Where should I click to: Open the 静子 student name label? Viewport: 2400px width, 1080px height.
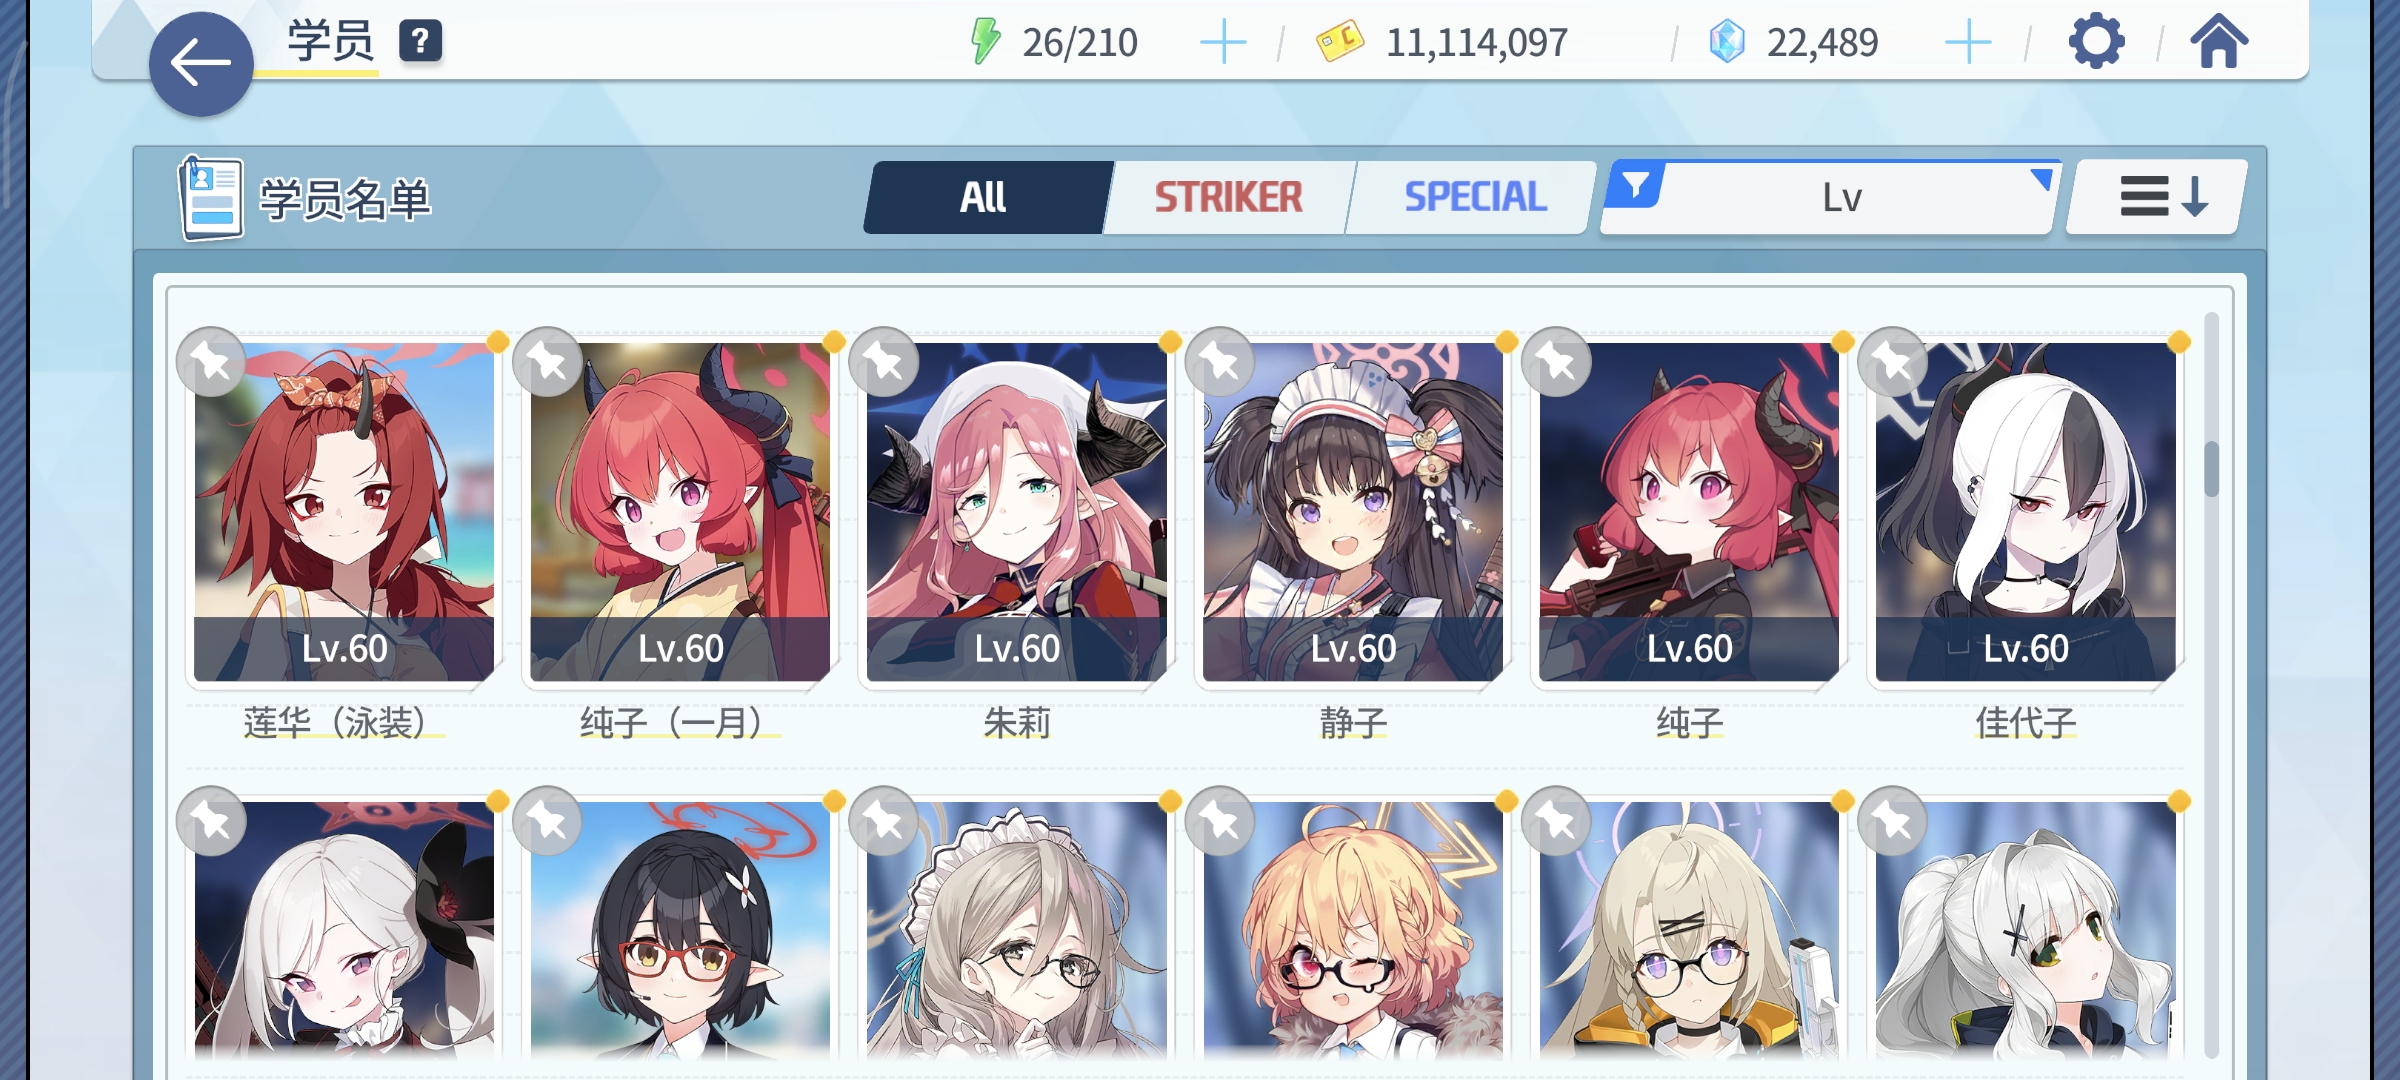[x=1353, y=722]
